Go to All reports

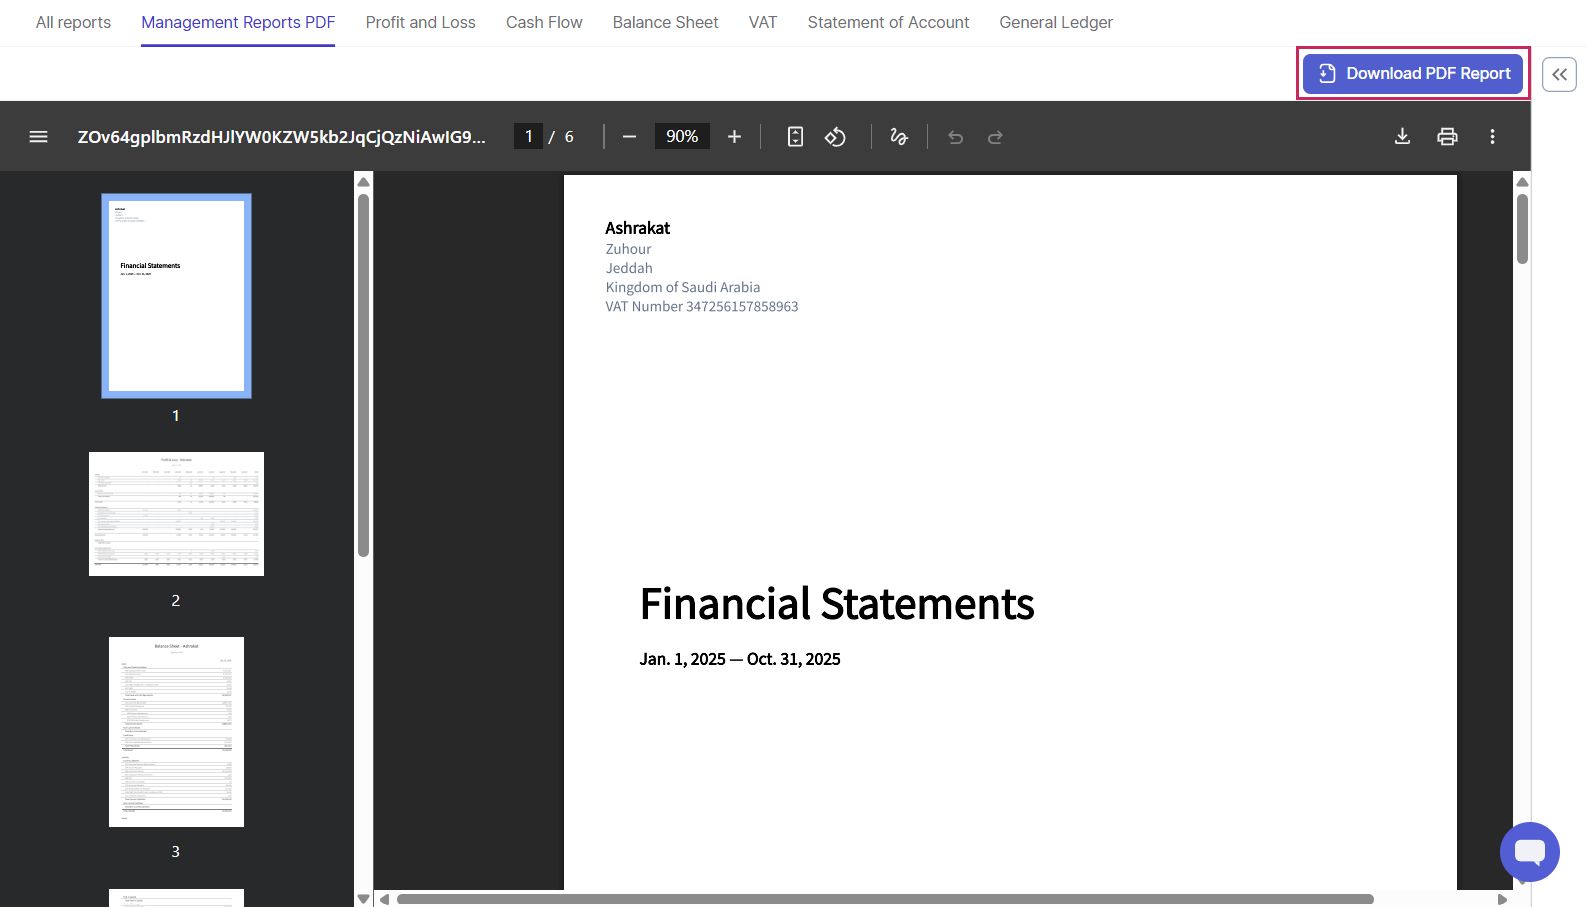[73, 22]
